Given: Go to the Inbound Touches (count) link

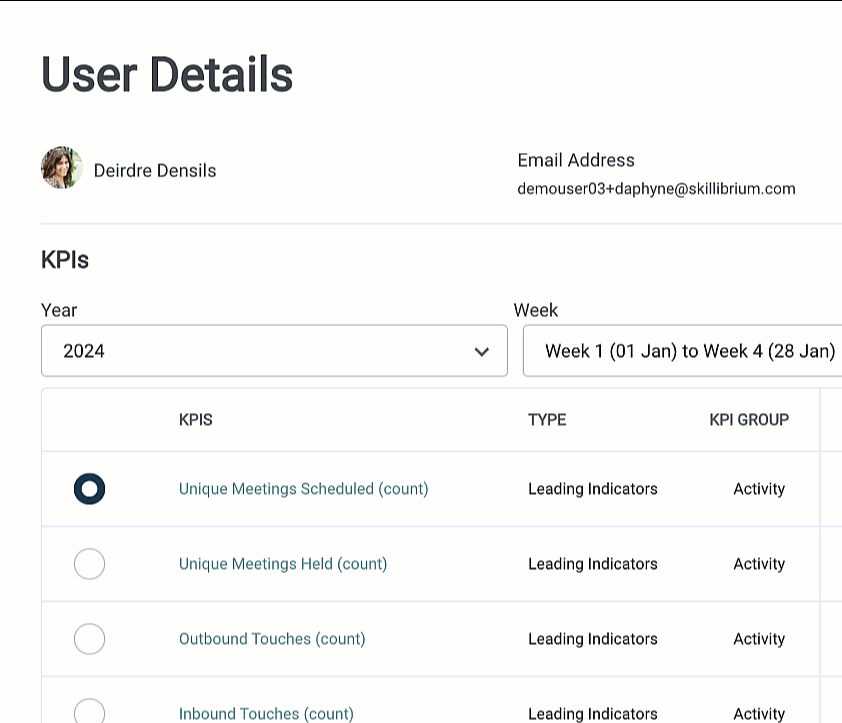Looking at the screenshot, I should pos(266,713).
